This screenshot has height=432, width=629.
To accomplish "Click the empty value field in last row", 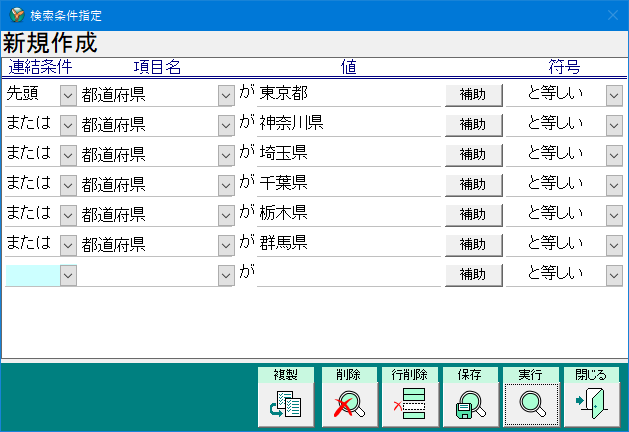I will tap(348, 274).
